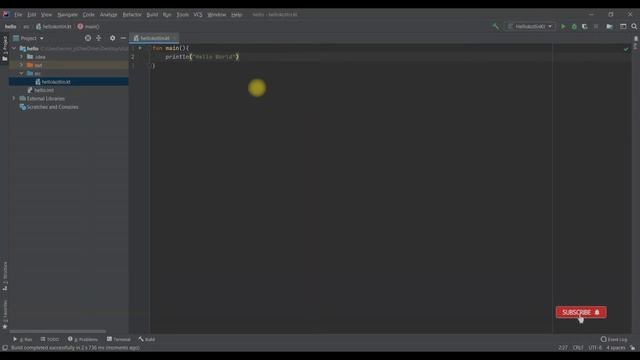Viewport: 640px width, 360px height.
Task: Click the main() breadcrumb in navigation bar
Action: [x=89, y=27]
